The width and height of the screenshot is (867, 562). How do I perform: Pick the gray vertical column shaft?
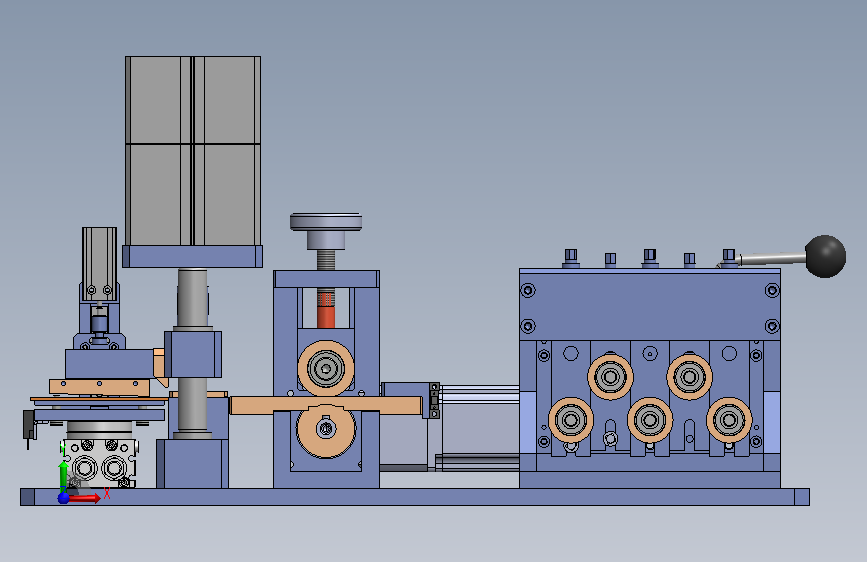192,299
